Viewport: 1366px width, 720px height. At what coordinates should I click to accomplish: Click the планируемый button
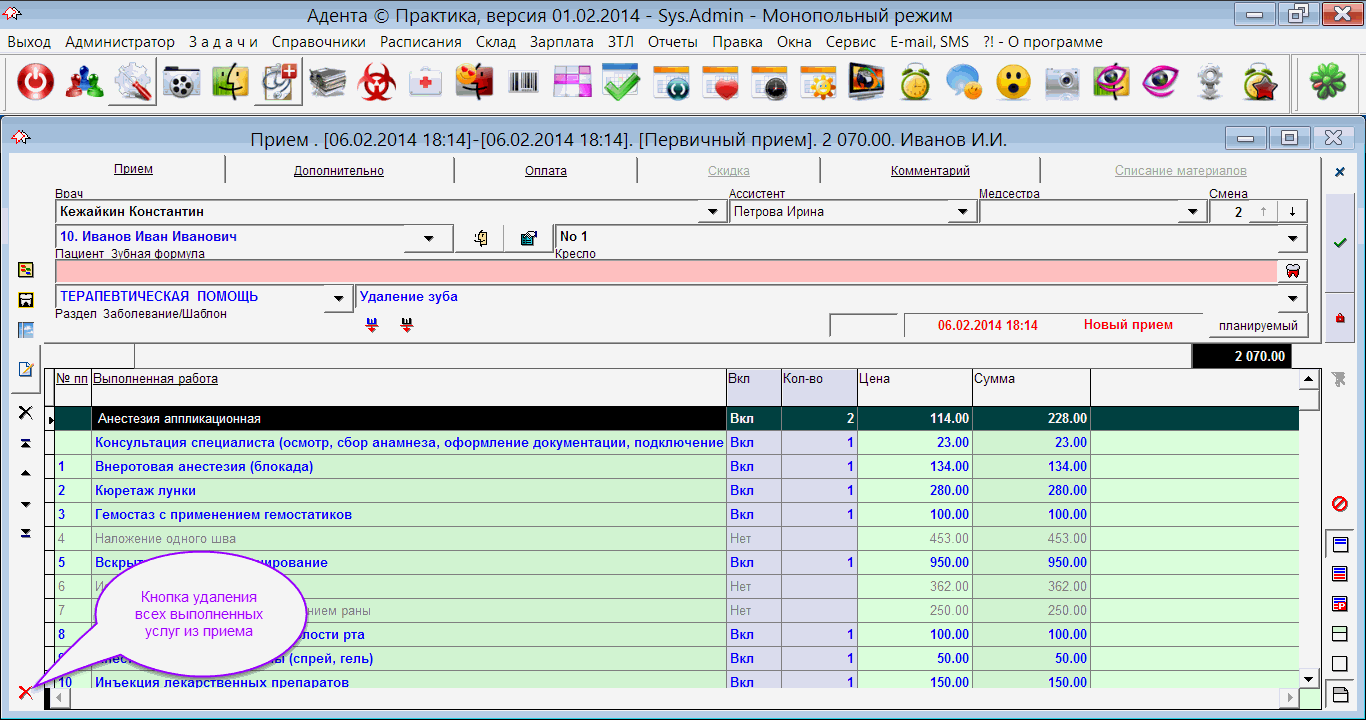(x=1257, y=326)
